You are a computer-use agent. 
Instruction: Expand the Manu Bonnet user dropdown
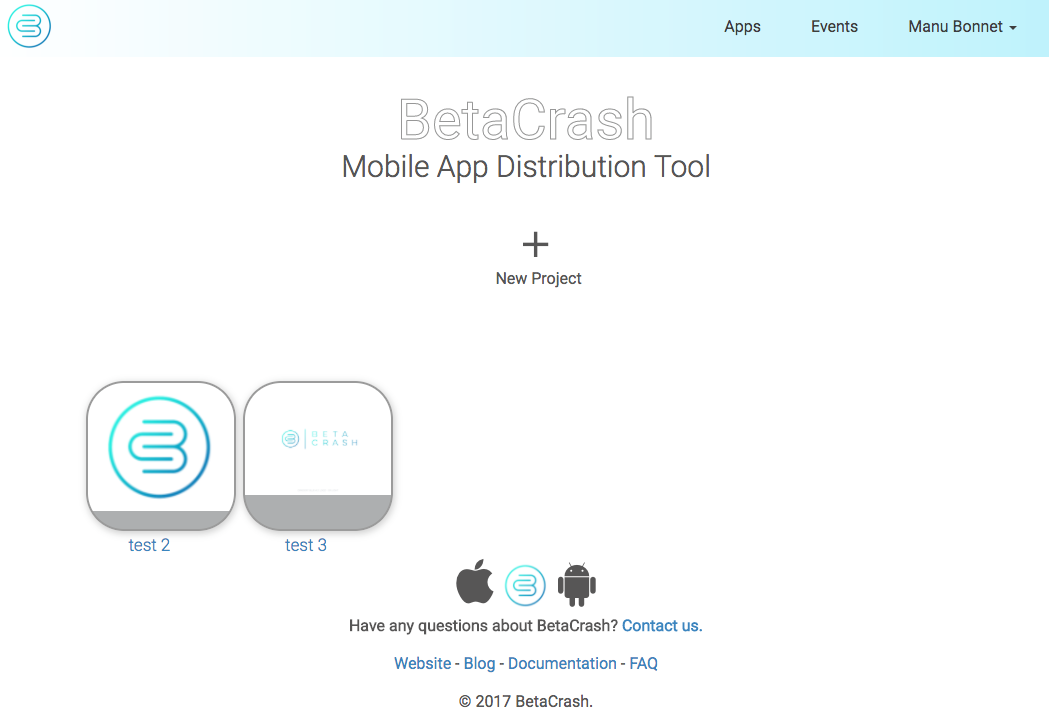[x=962, y=27]
